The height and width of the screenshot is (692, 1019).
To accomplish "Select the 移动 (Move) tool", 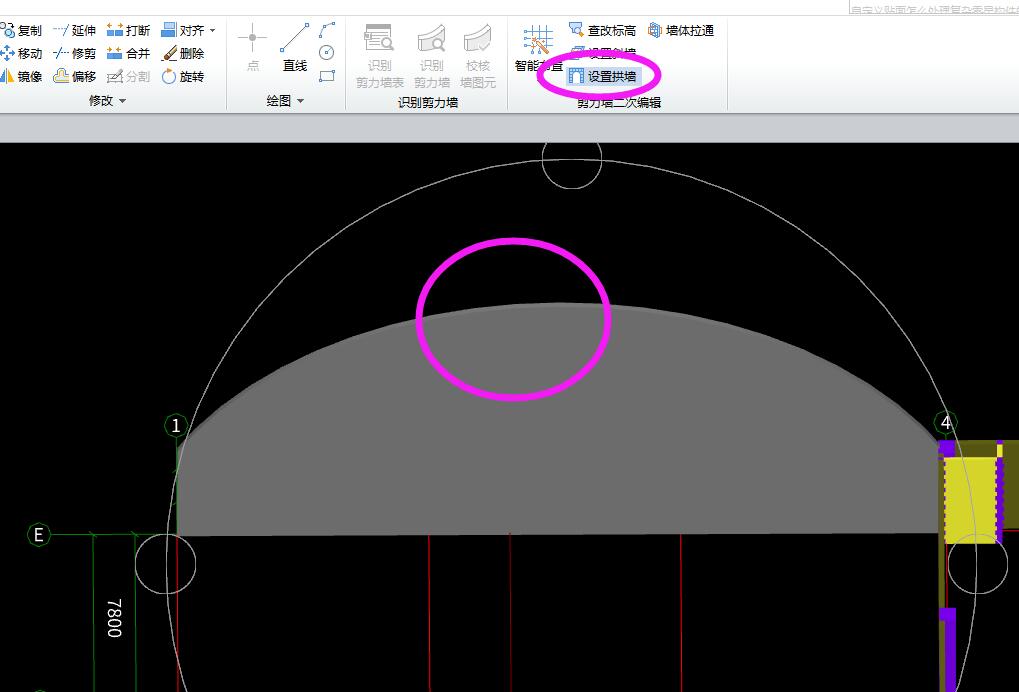I will pos(21,53).
